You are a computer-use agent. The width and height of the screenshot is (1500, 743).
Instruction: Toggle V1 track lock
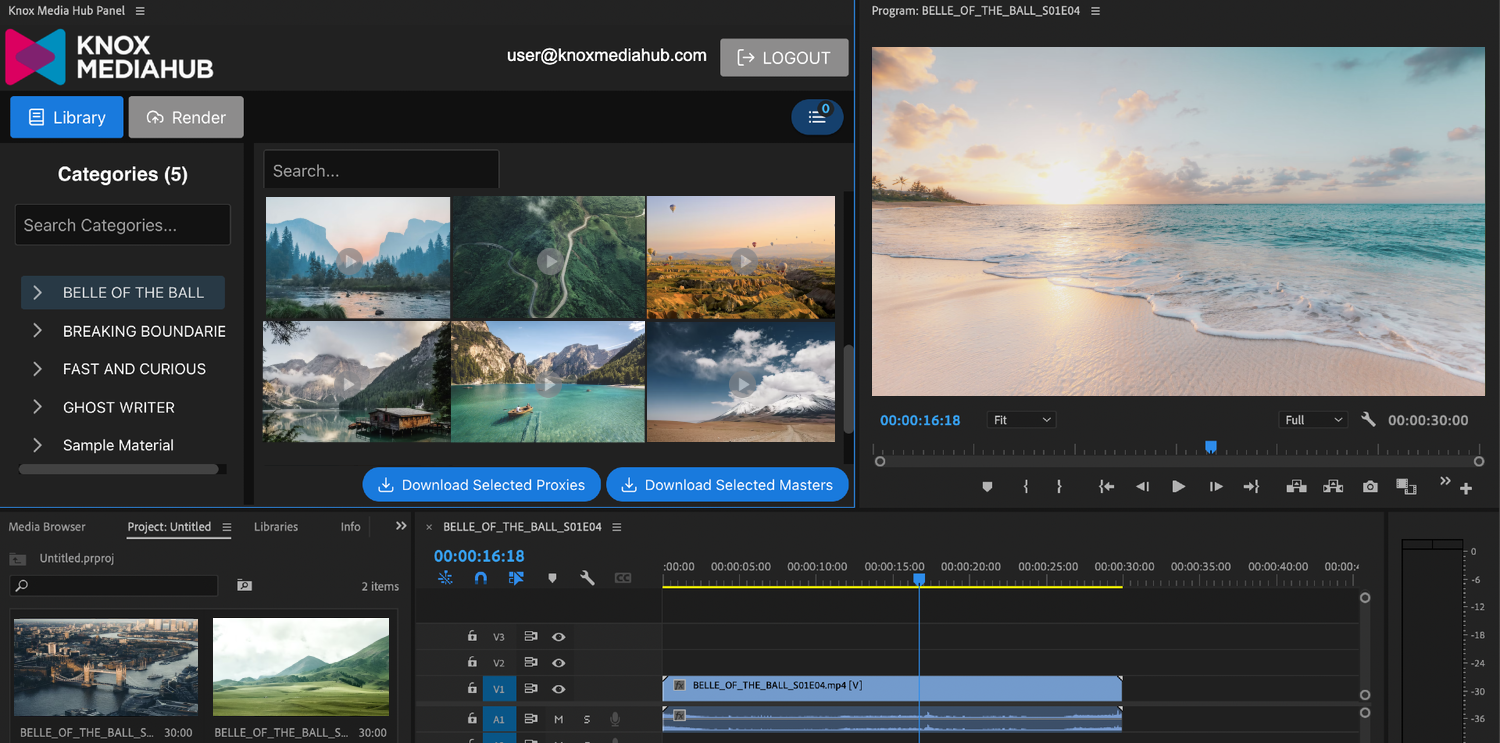[472, 688]
